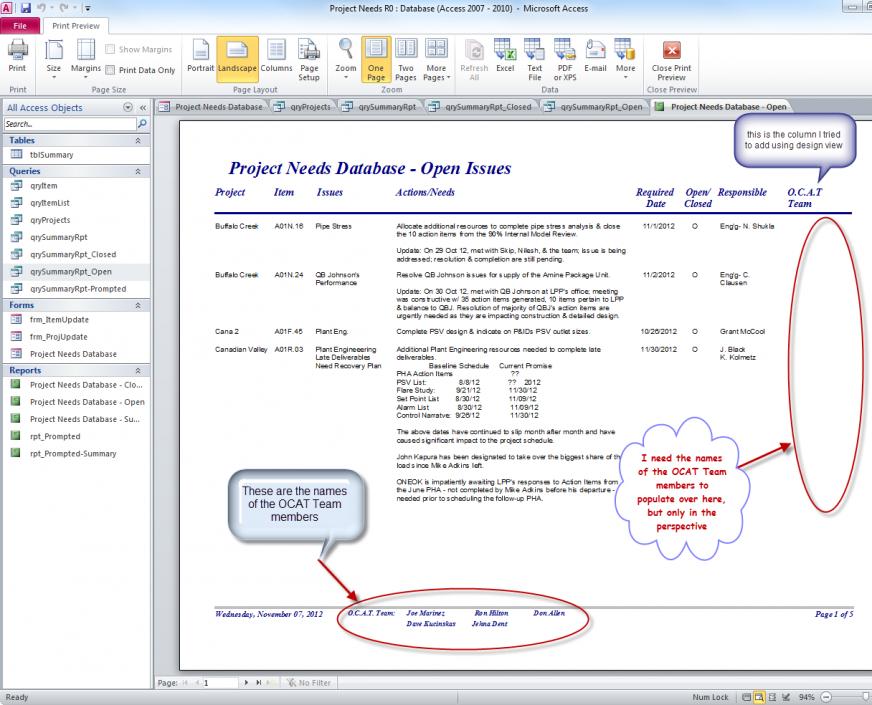Open Columns layout settings
This screenshot has height=705, width=872.
click(276, 56)
